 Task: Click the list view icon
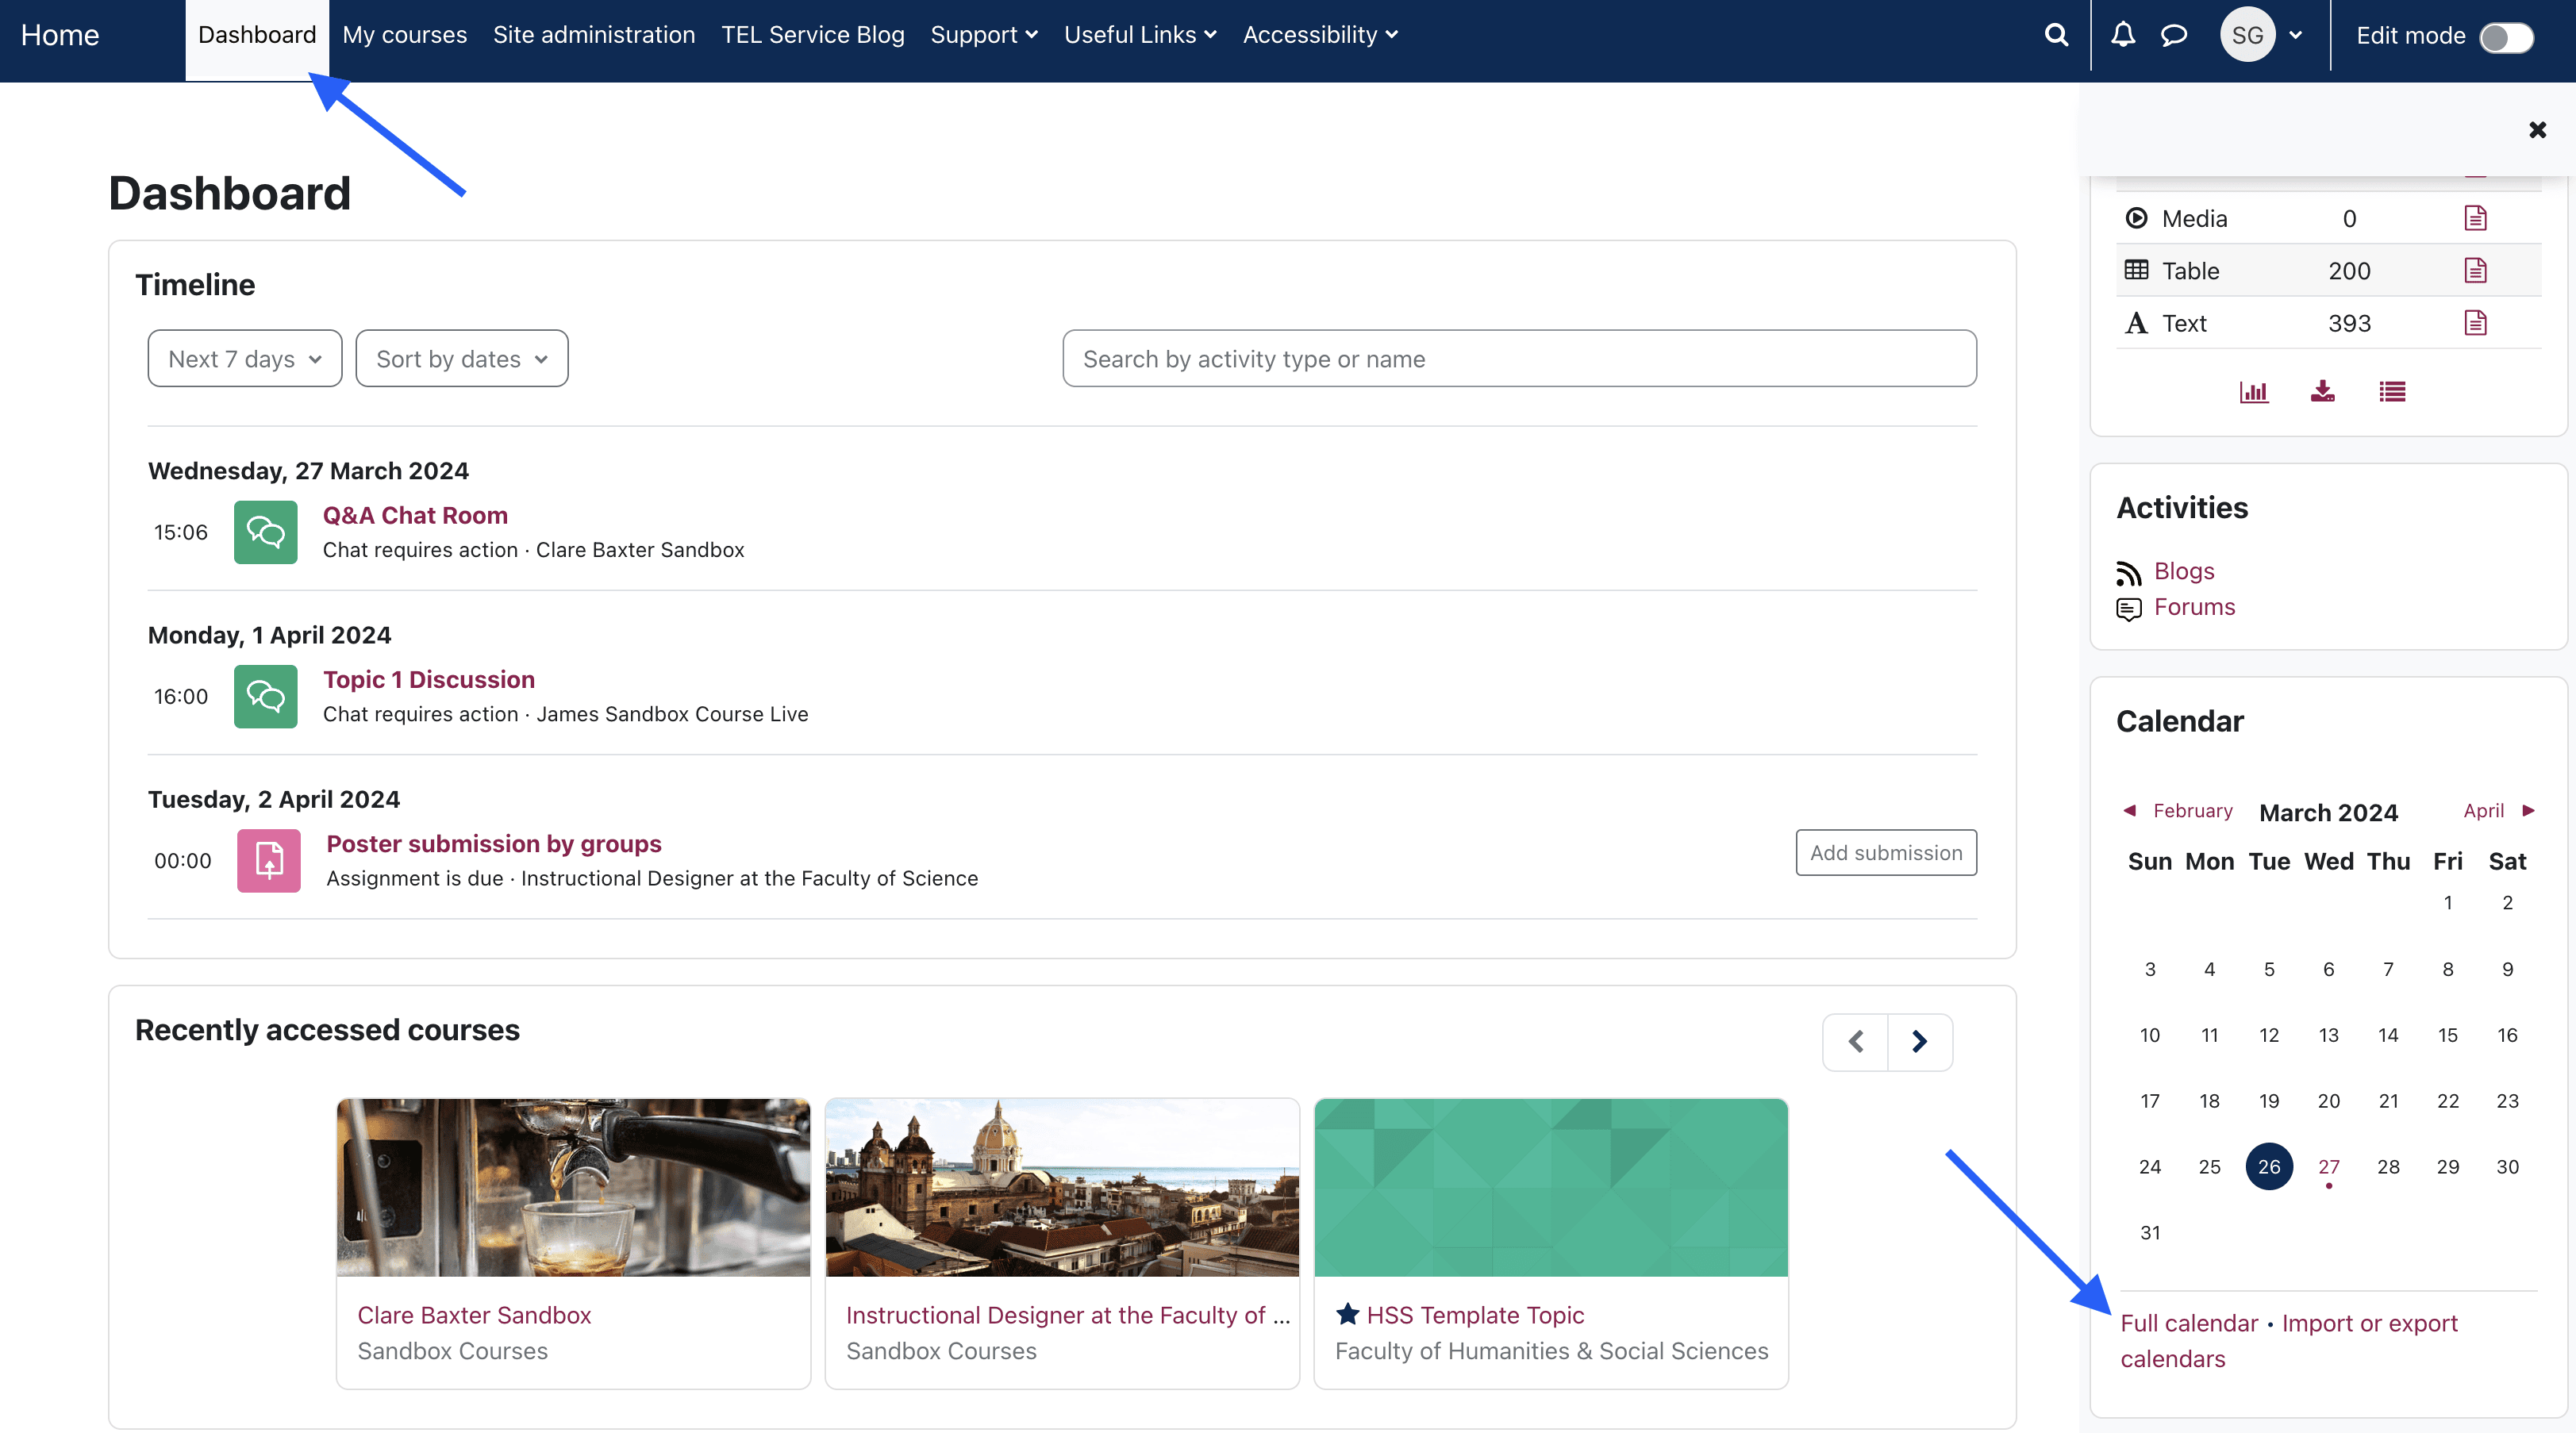(2392, 391)
